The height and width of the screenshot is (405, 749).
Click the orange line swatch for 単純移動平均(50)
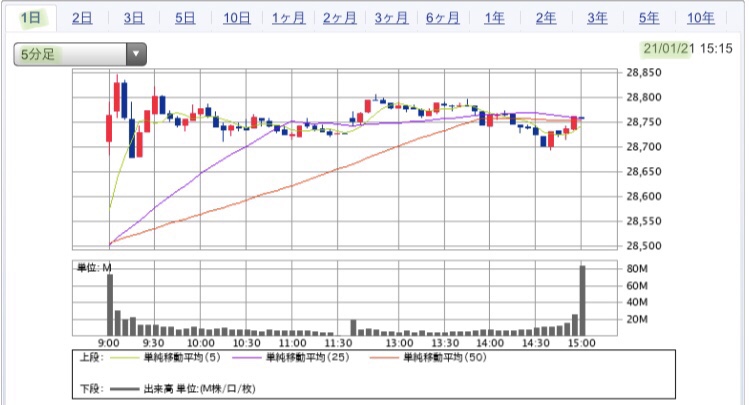(x=384, y=357)
